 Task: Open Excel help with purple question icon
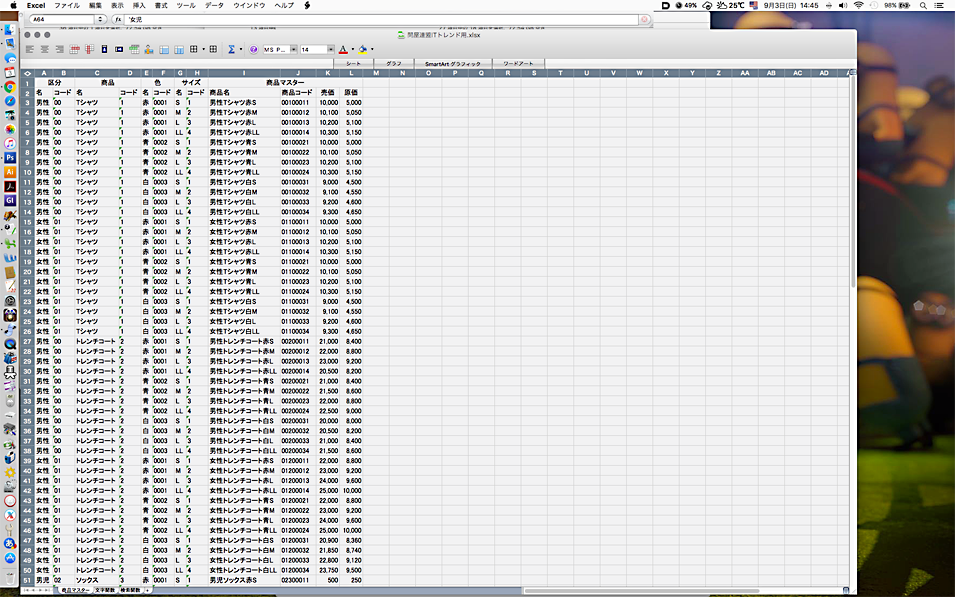click(x=253, y=49)
